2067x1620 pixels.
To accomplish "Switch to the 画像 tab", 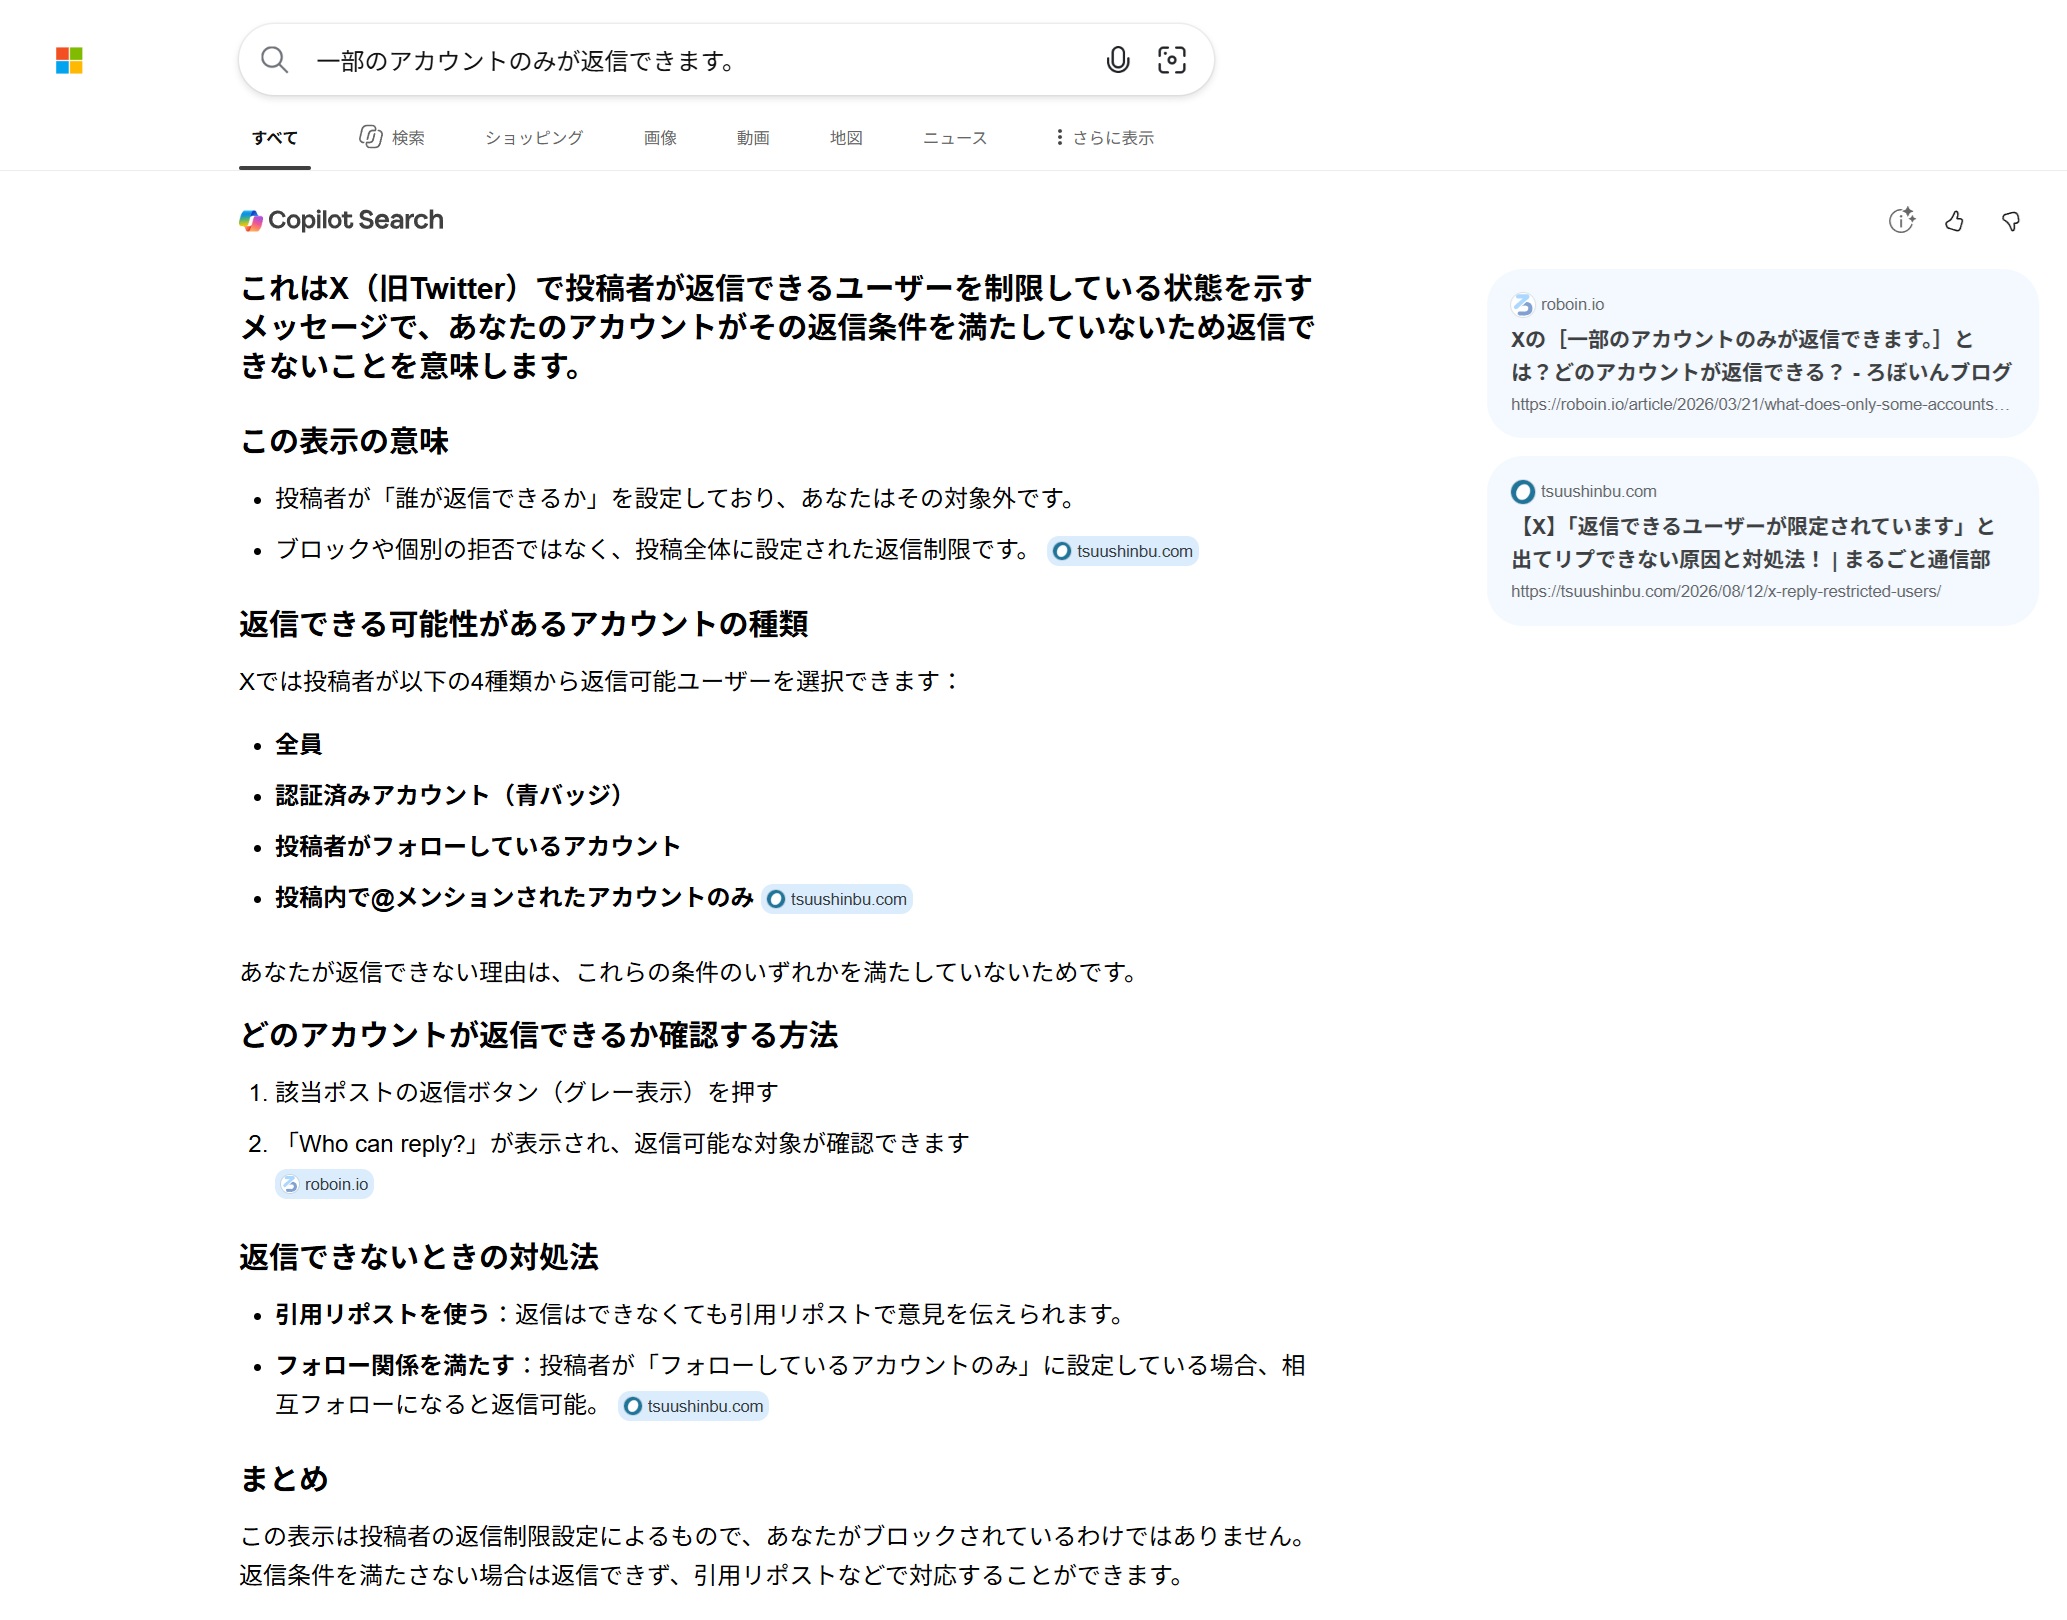I will [x=660, y=138].
